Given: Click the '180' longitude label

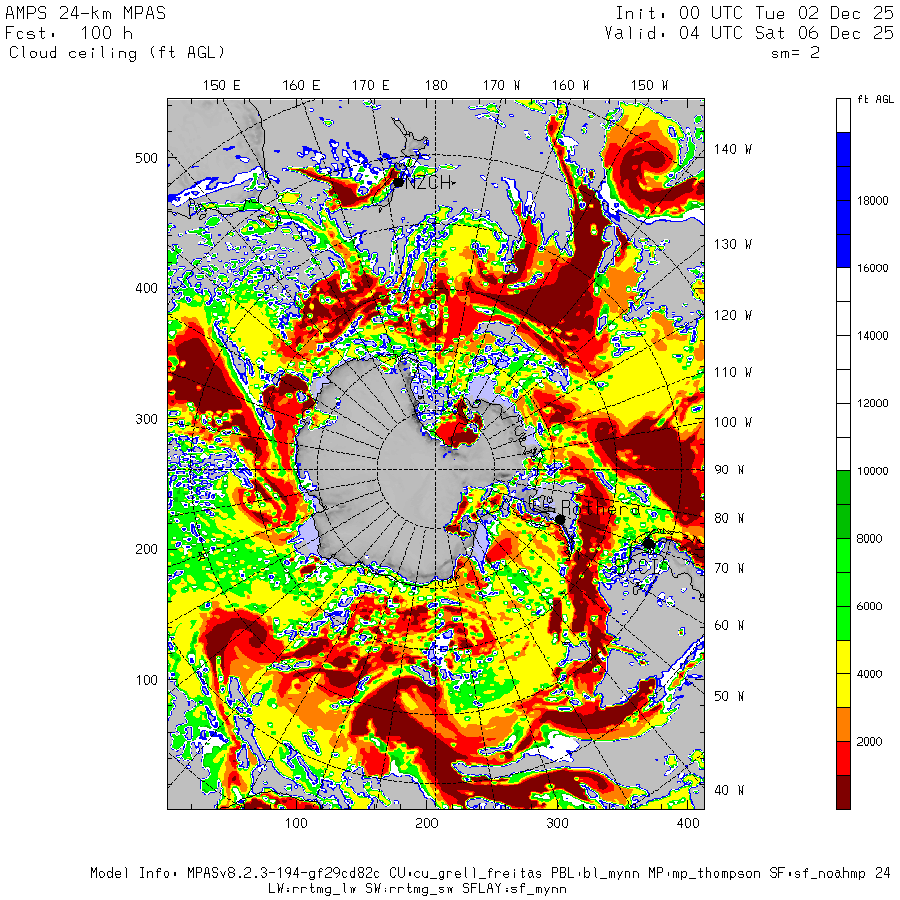Looking at the screenshot, I should [436, 86].
